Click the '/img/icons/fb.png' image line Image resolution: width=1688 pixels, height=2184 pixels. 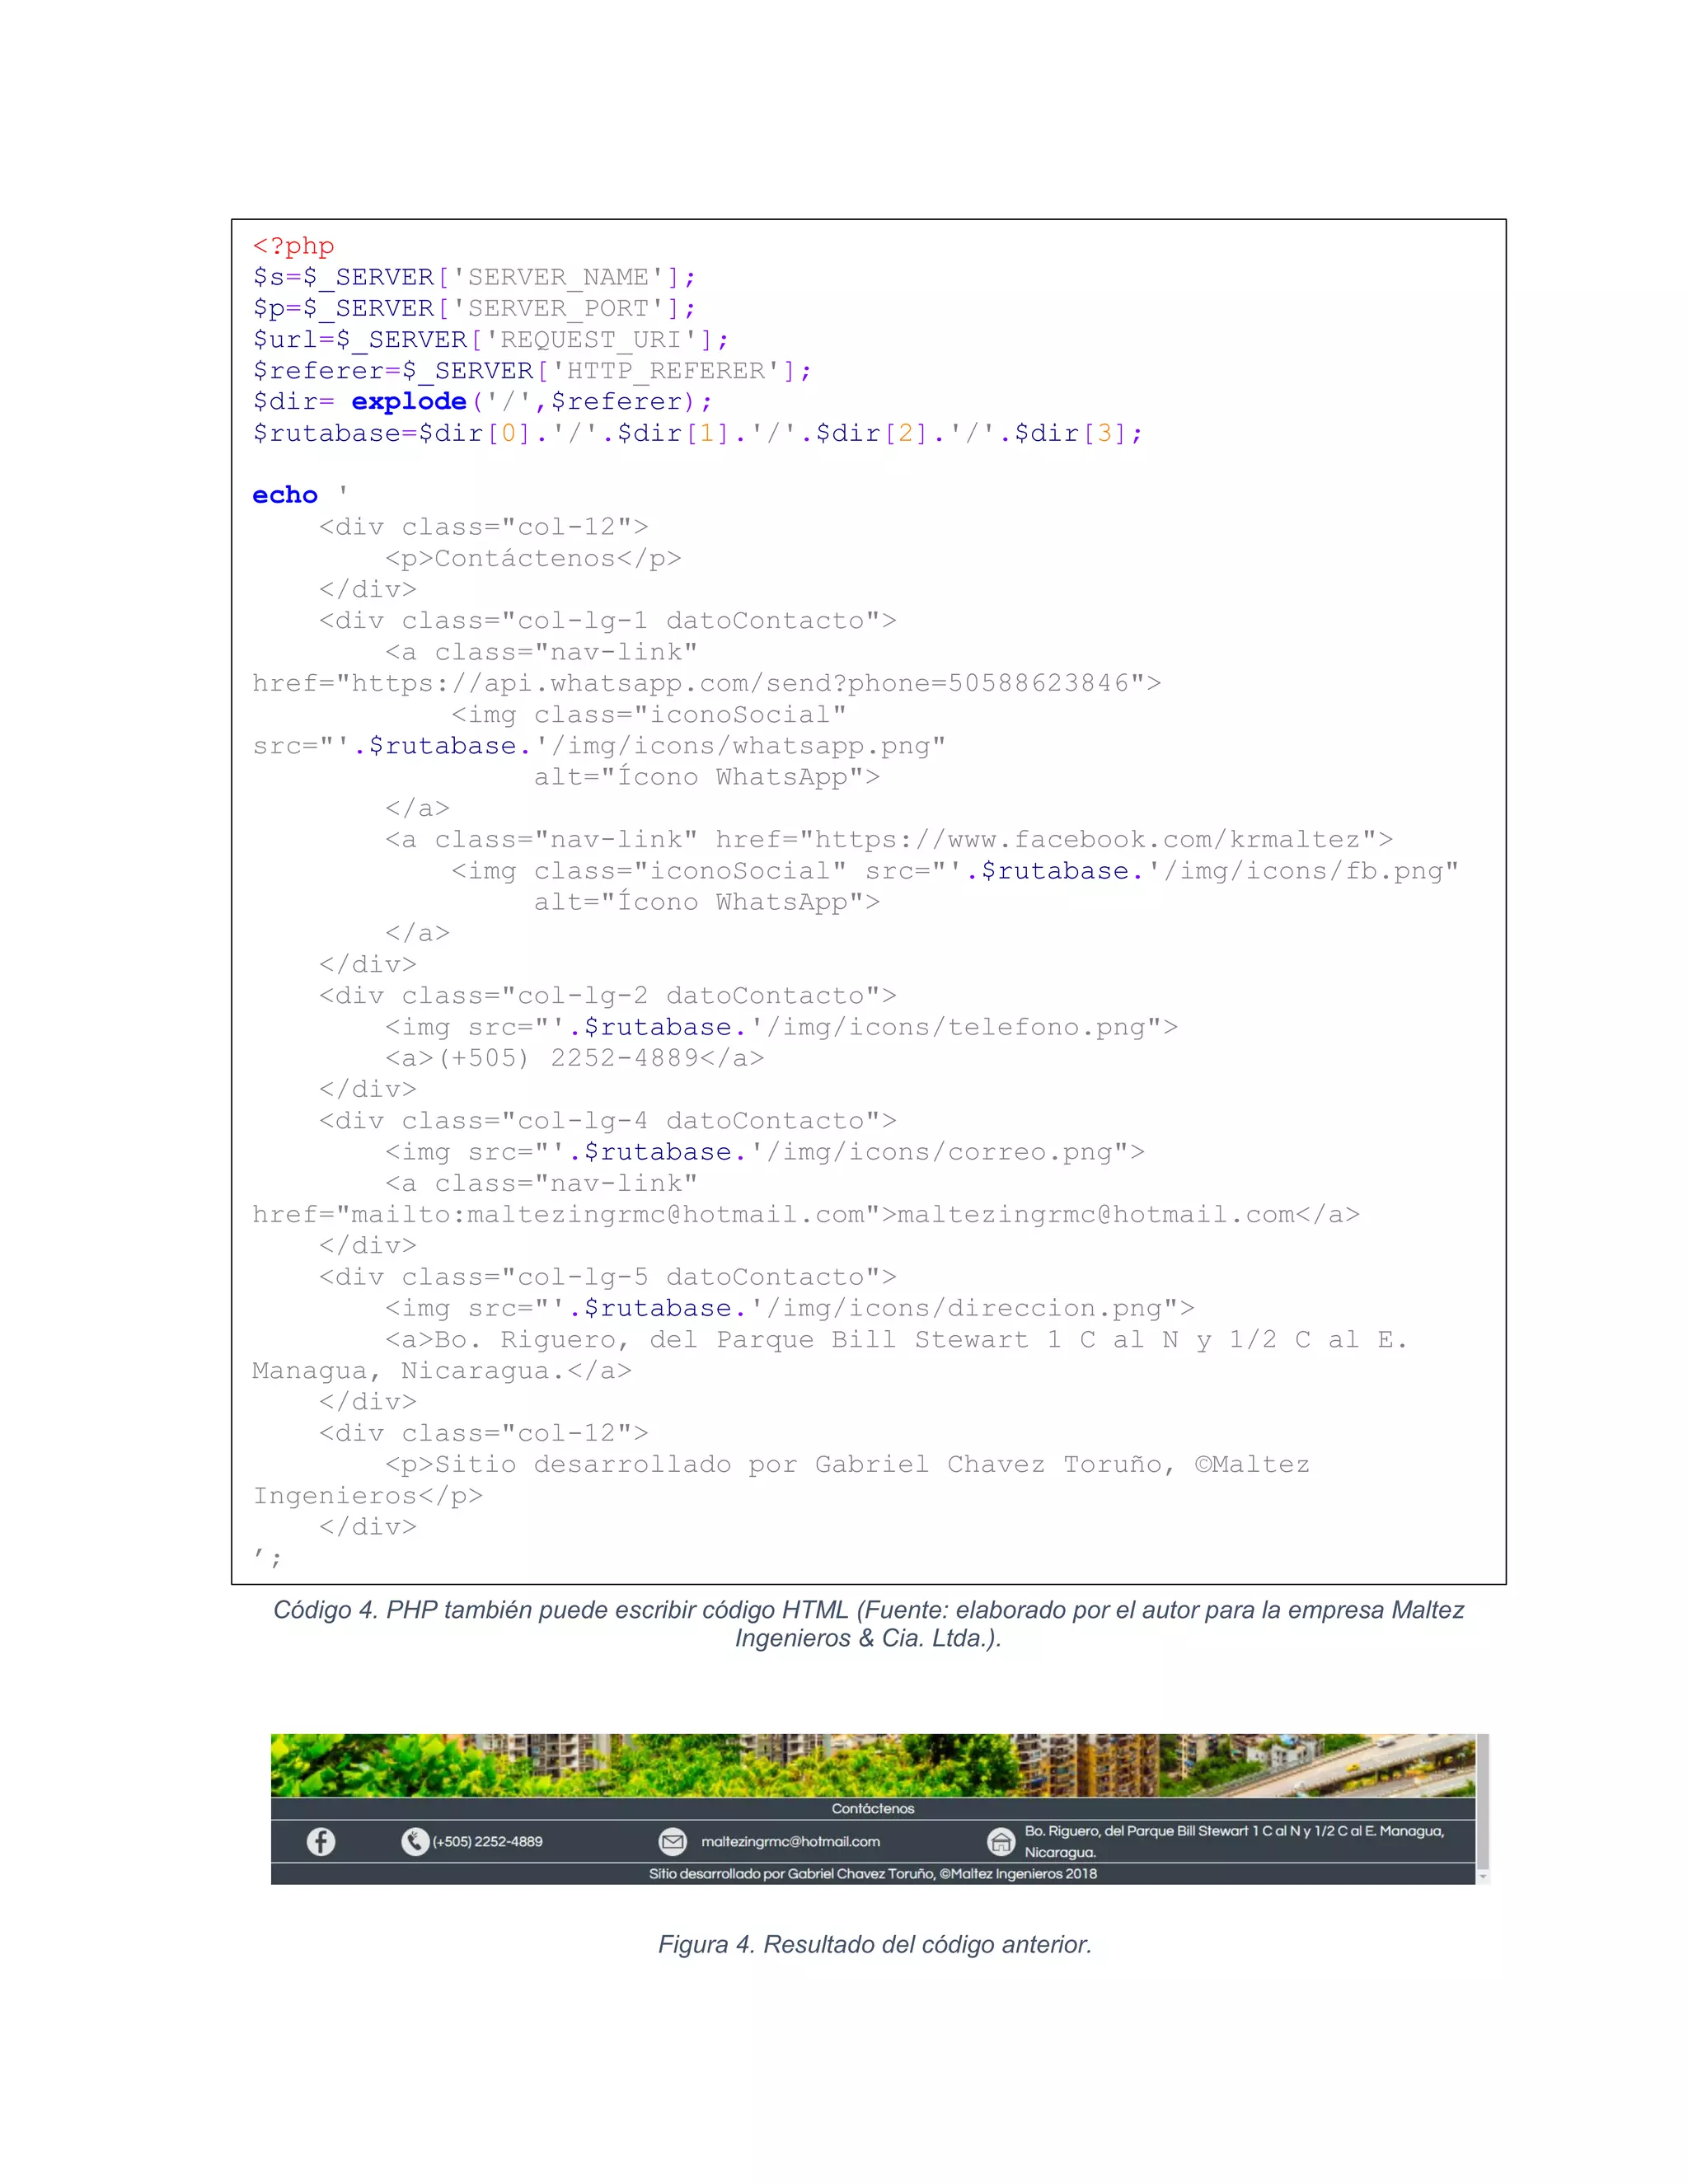coord(955,871)
